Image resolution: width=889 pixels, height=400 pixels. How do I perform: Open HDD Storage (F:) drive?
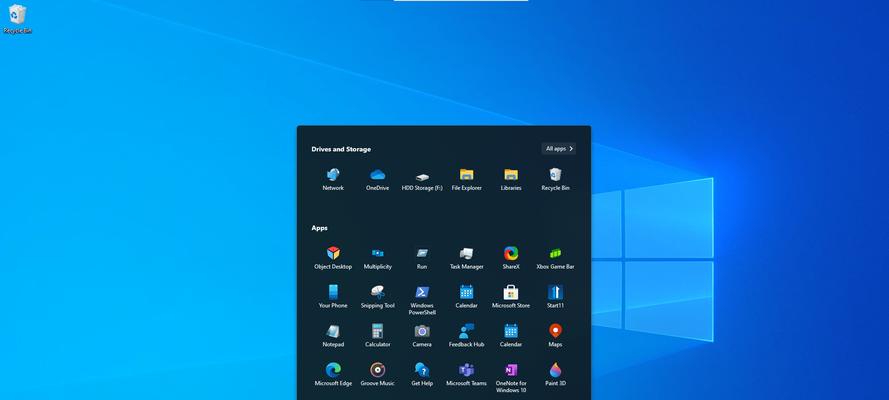click(x=422, y=180)
